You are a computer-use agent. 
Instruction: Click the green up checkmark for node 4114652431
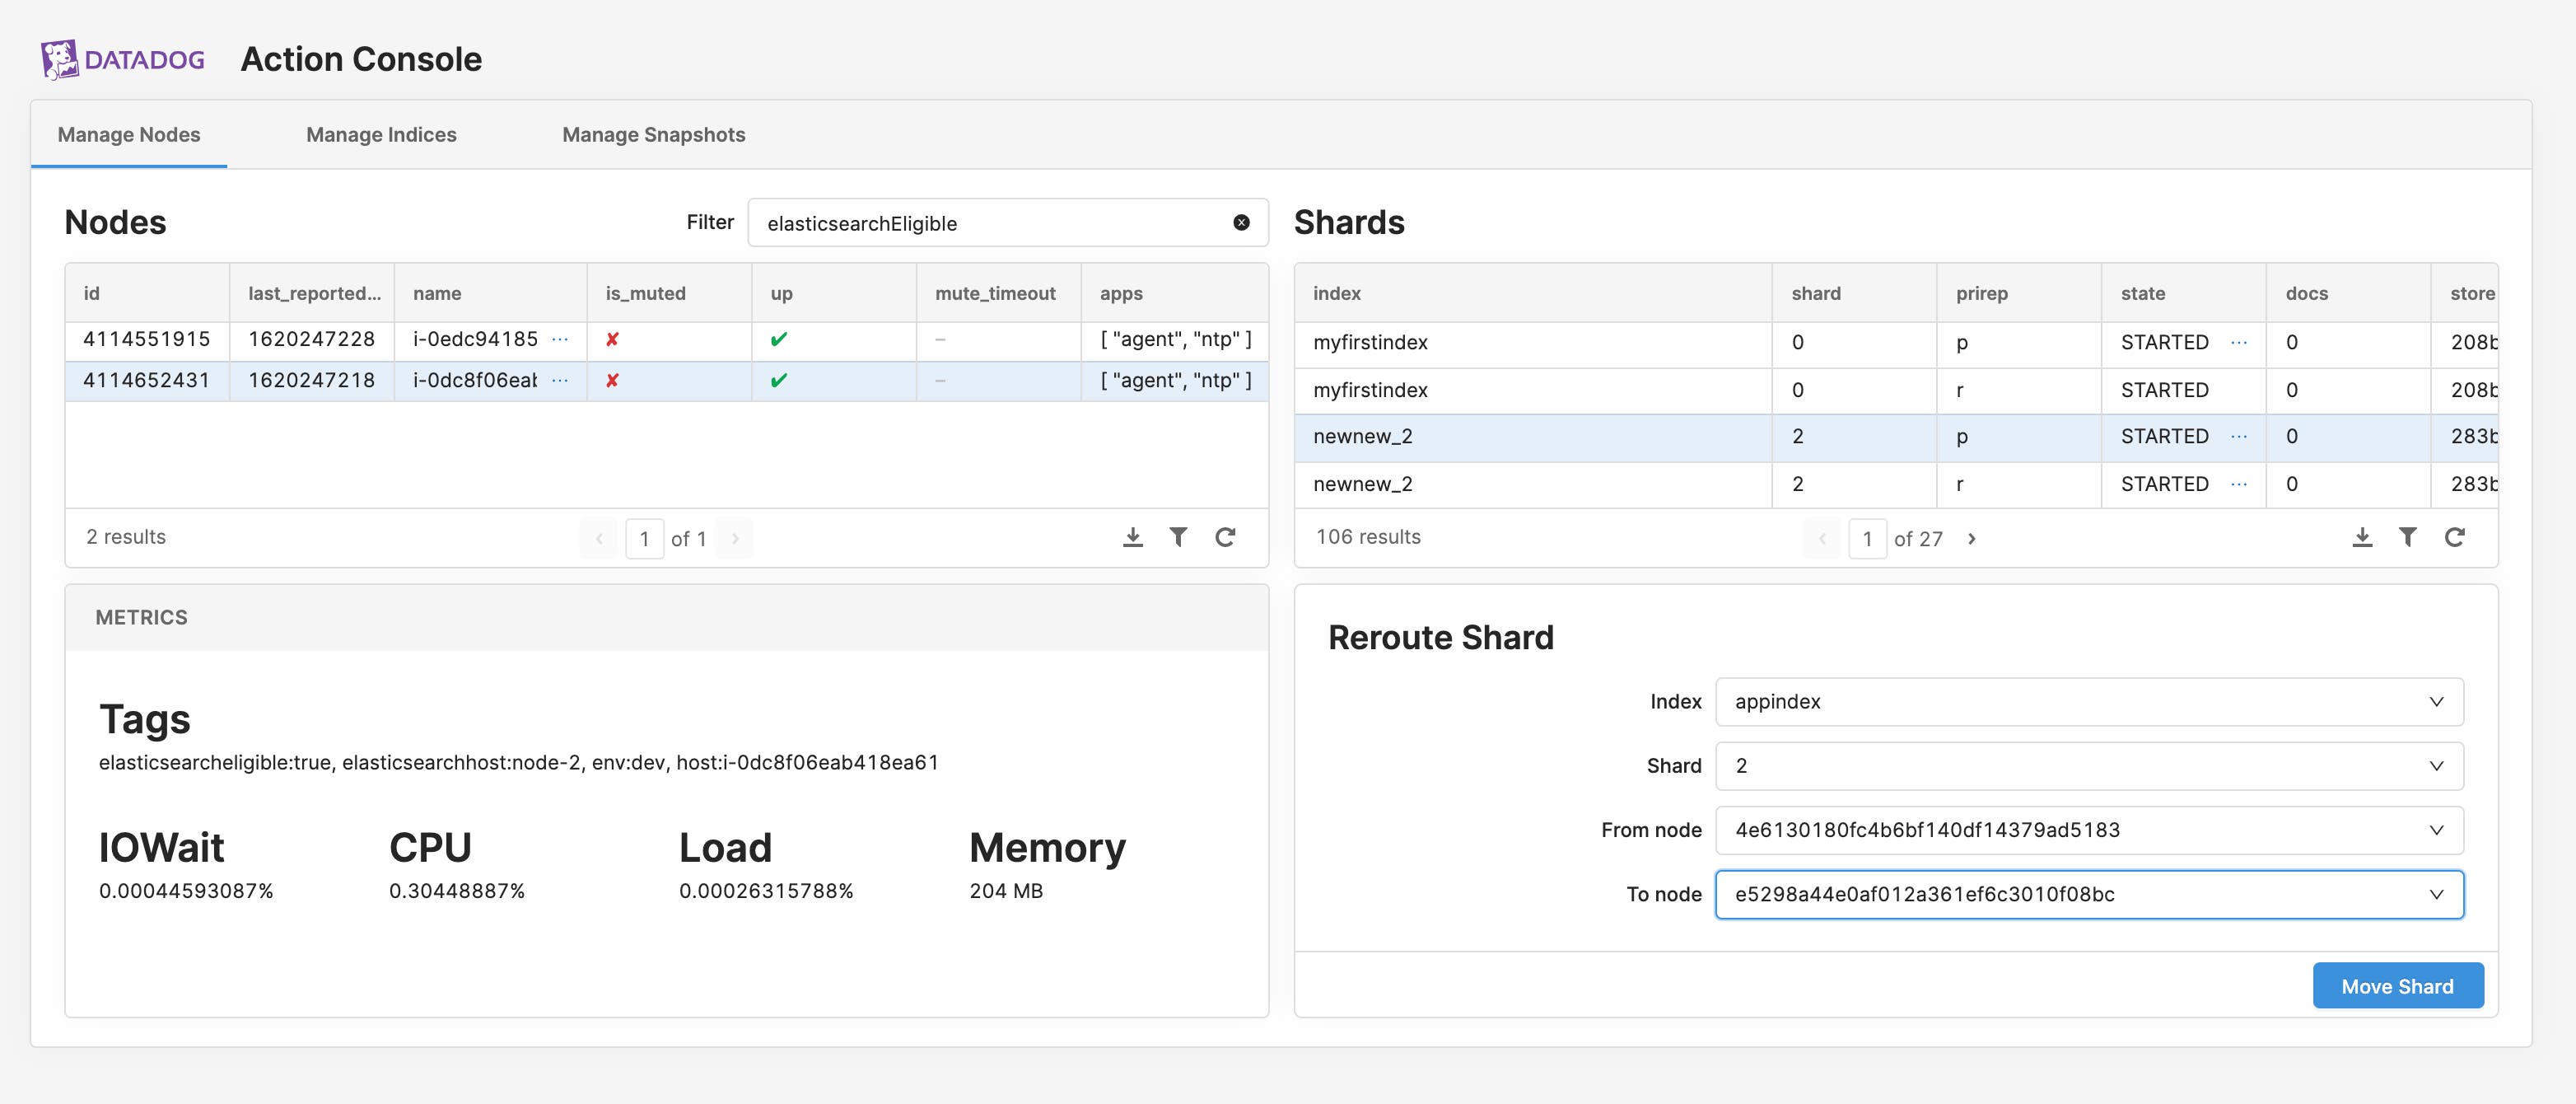781,381
